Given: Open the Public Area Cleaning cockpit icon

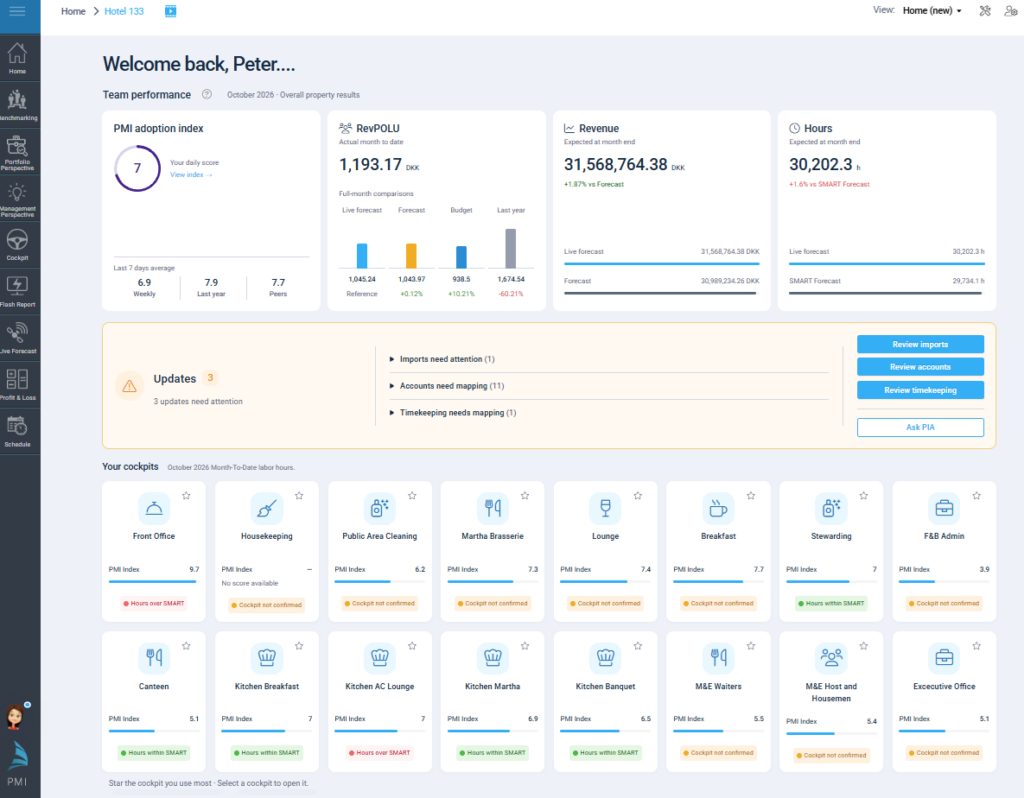Looking at the screenshot, I should tap(379, 508).
